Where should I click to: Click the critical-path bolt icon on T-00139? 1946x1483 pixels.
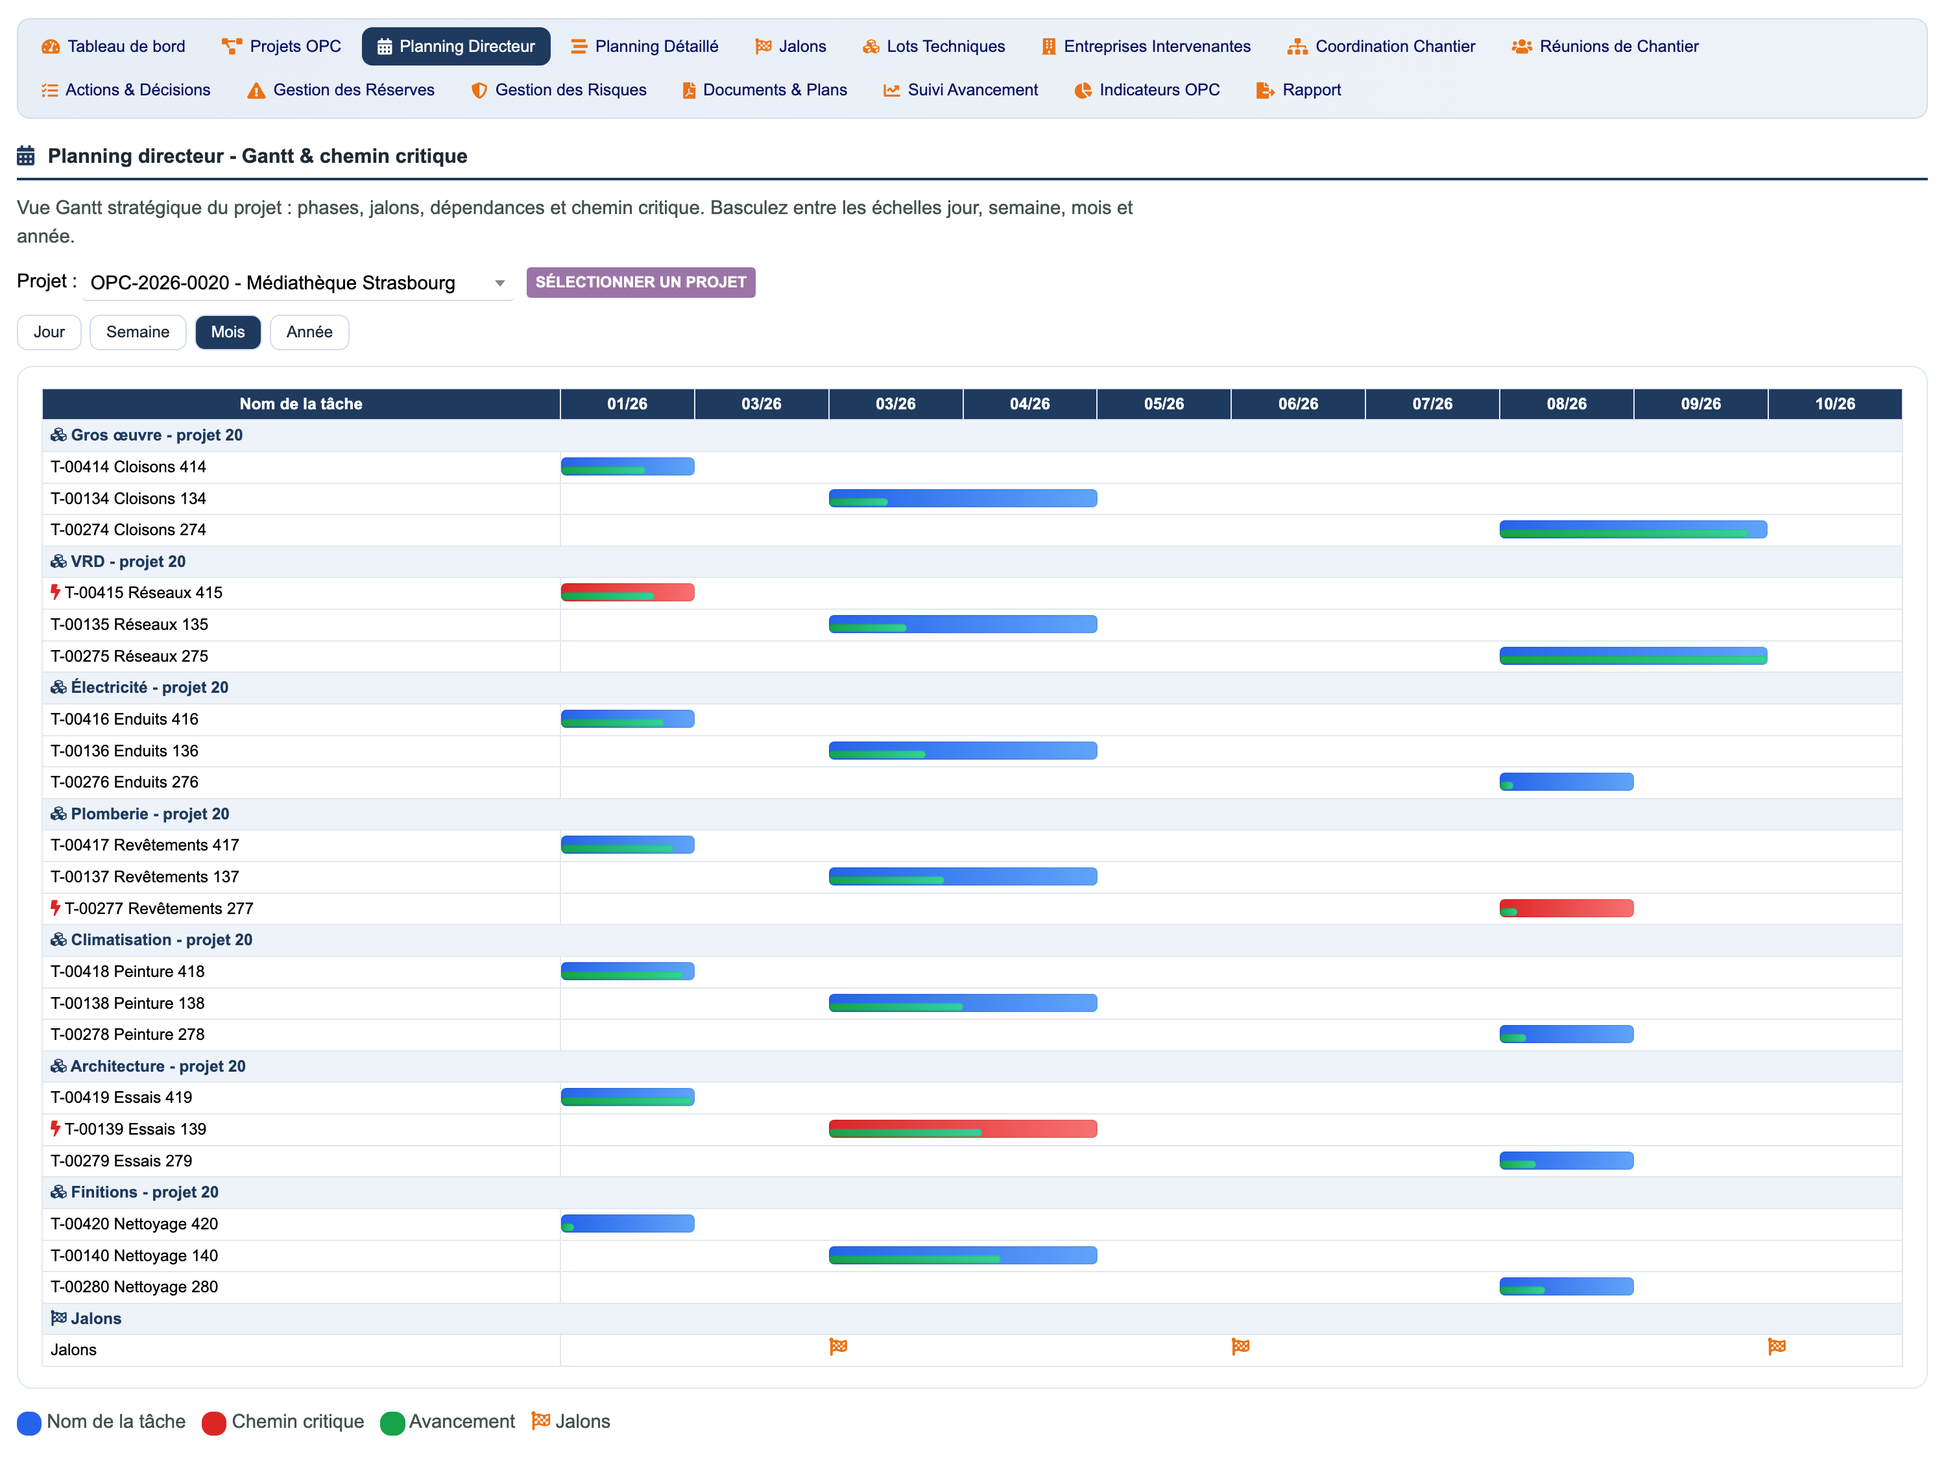(56, 1130)
